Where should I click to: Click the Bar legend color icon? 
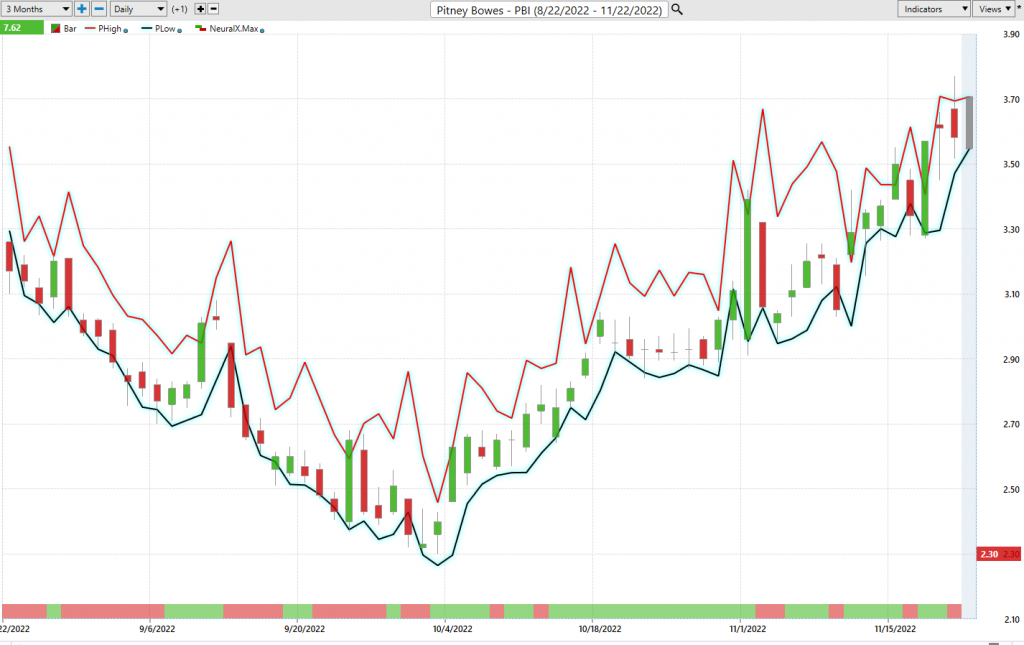click(56, 29)
